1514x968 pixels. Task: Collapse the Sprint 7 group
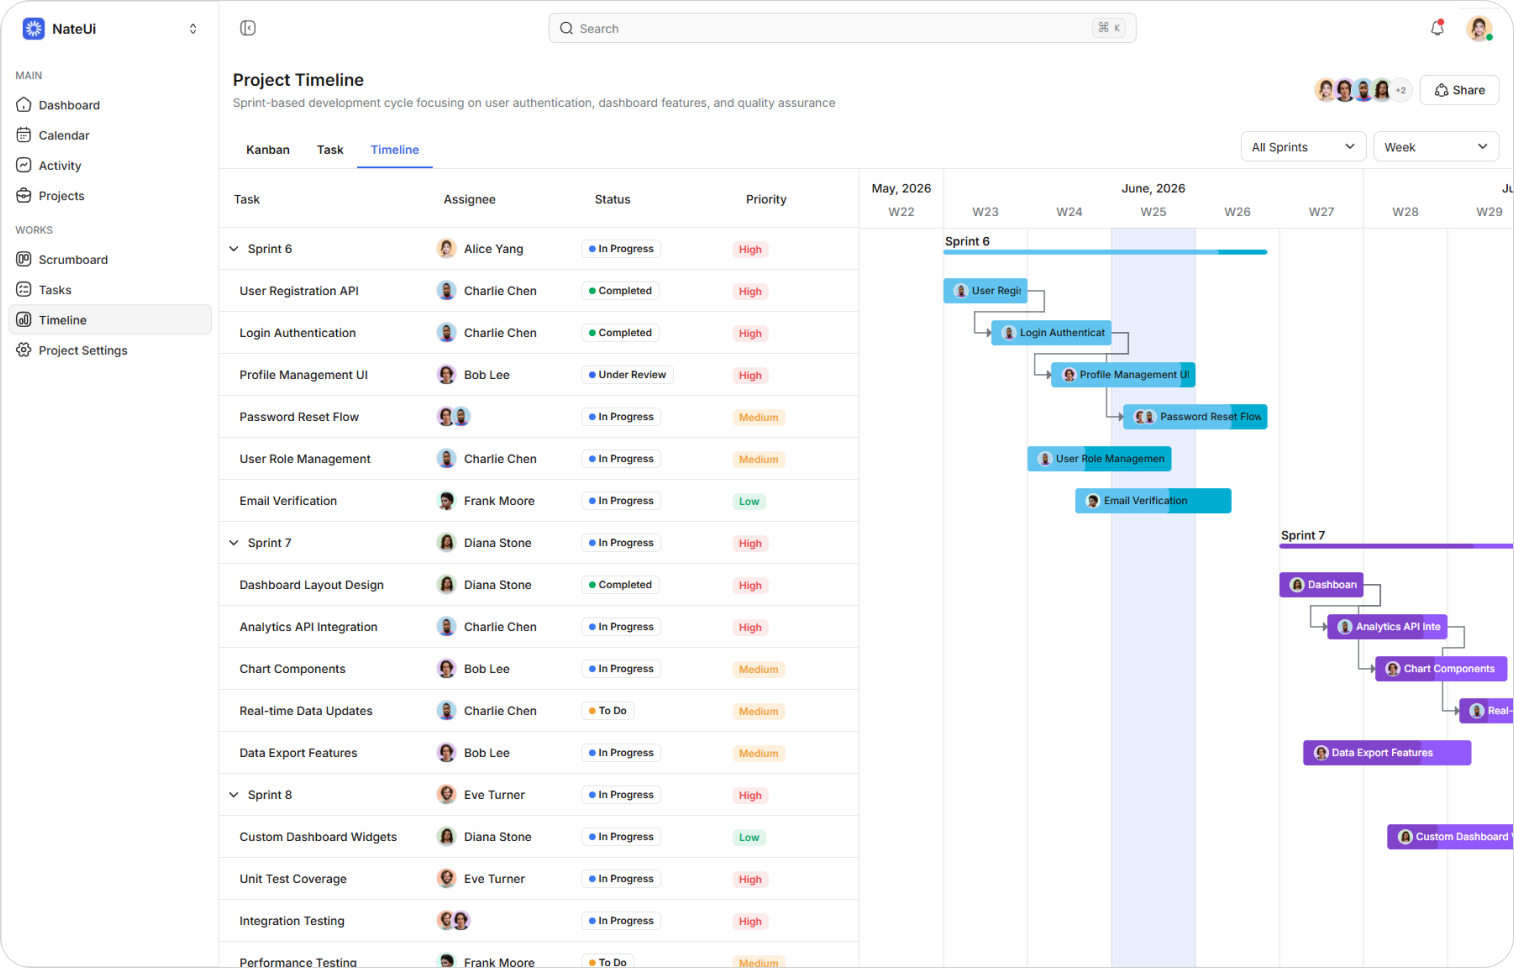click(234, 543)
